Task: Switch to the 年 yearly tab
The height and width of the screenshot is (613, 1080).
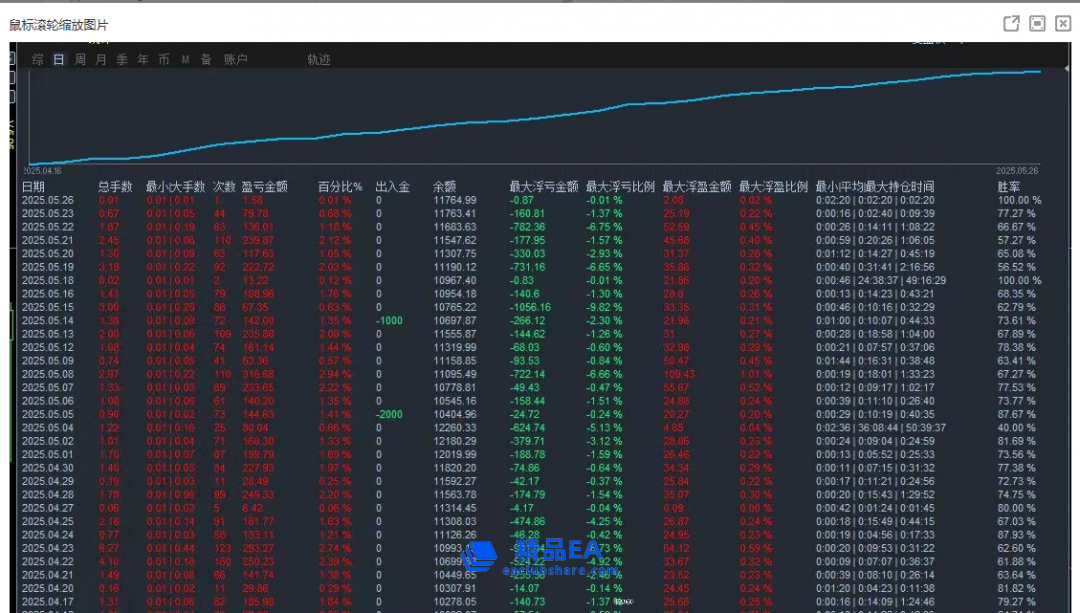Action: tap(143, 60)
